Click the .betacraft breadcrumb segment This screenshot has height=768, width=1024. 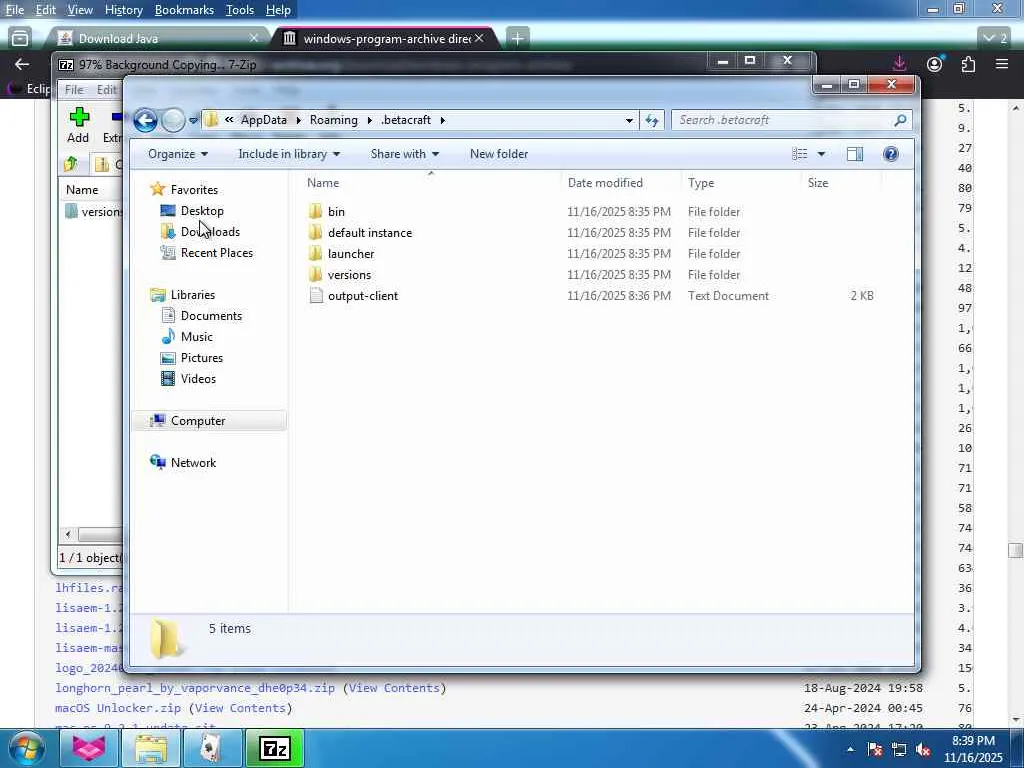406,120
